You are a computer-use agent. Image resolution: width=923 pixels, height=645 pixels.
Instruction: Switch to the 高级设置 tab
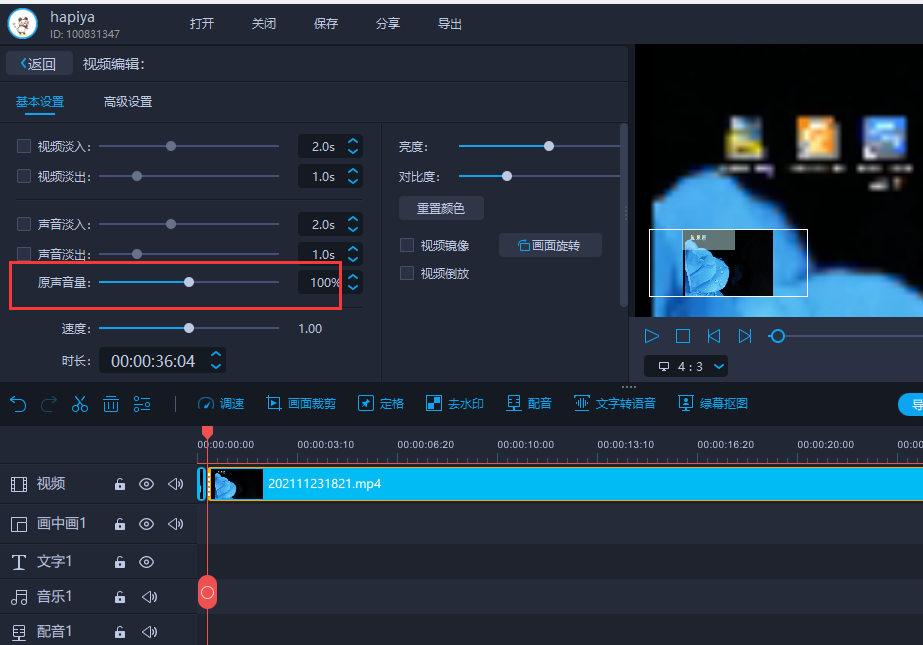coord(127,101)
